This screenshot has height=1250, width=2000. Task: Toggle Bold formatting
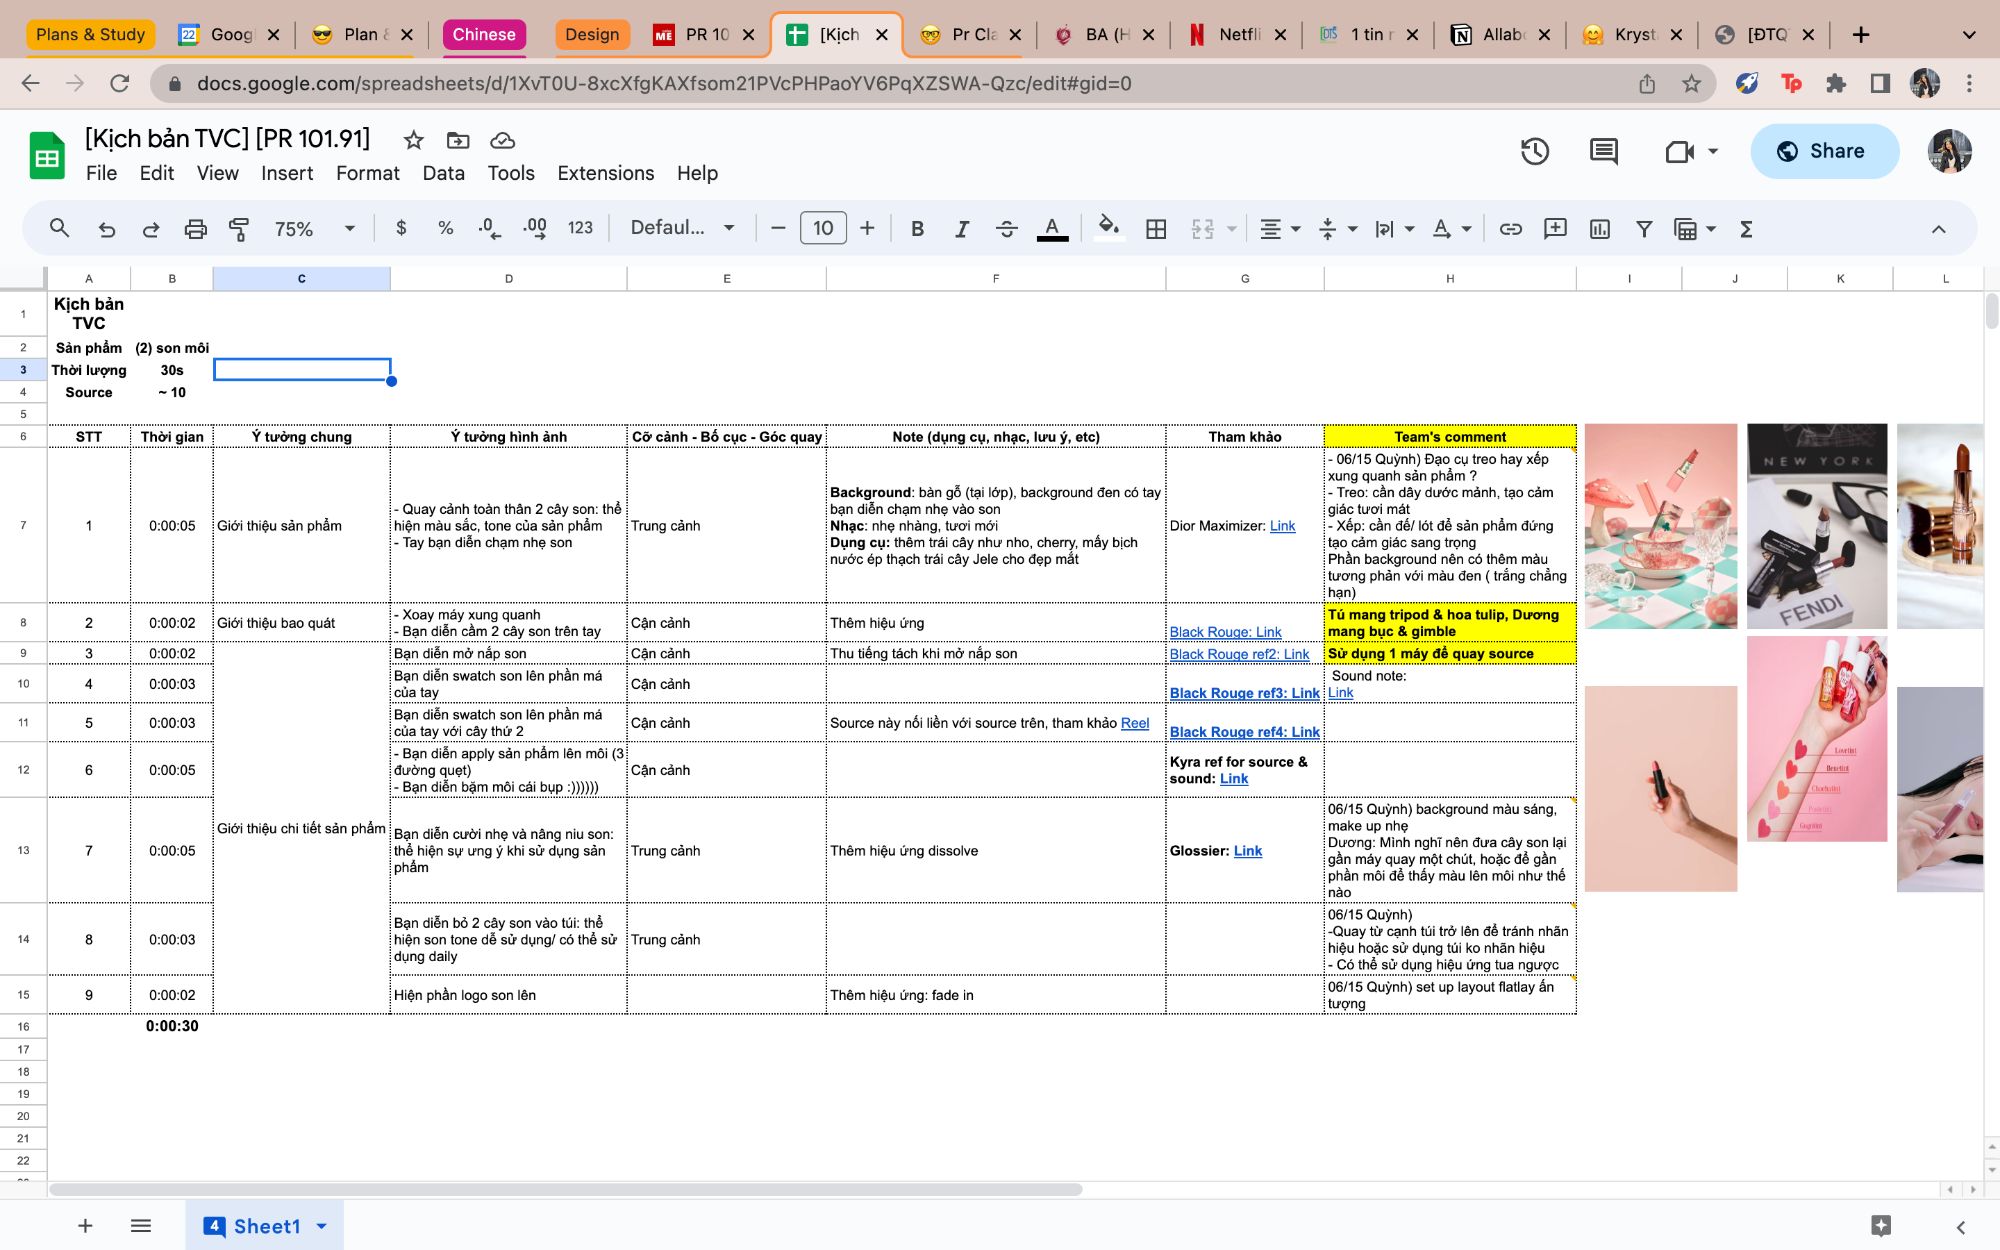[x=917, y=229]
